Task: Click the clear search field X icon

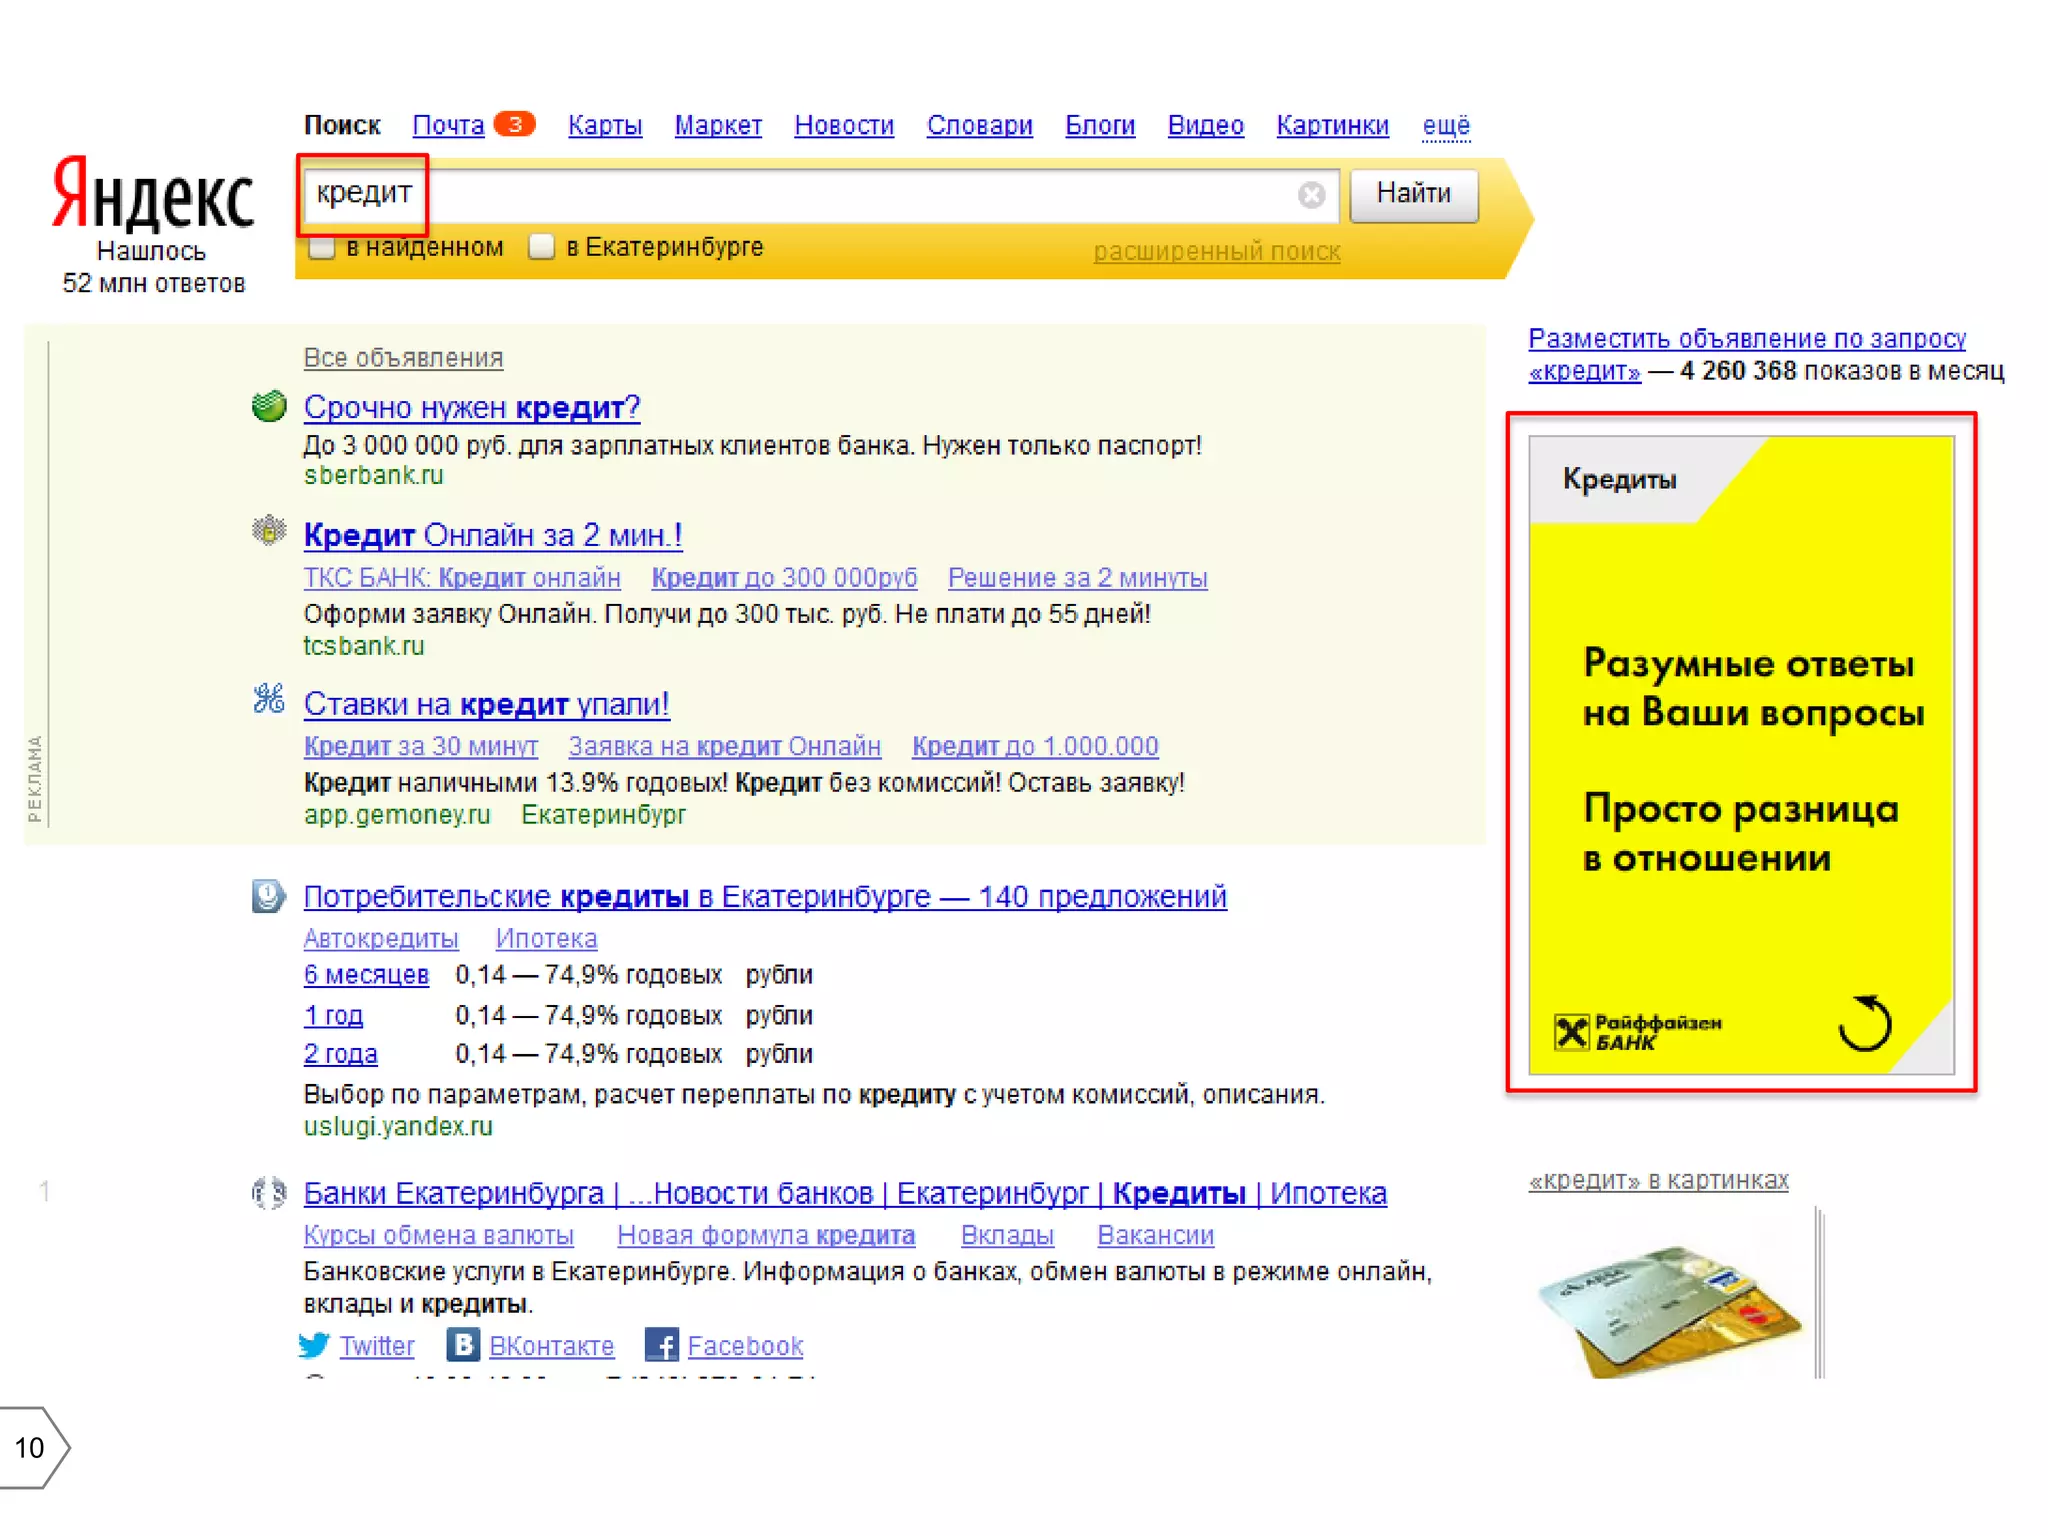Action: pos(1311,195)
